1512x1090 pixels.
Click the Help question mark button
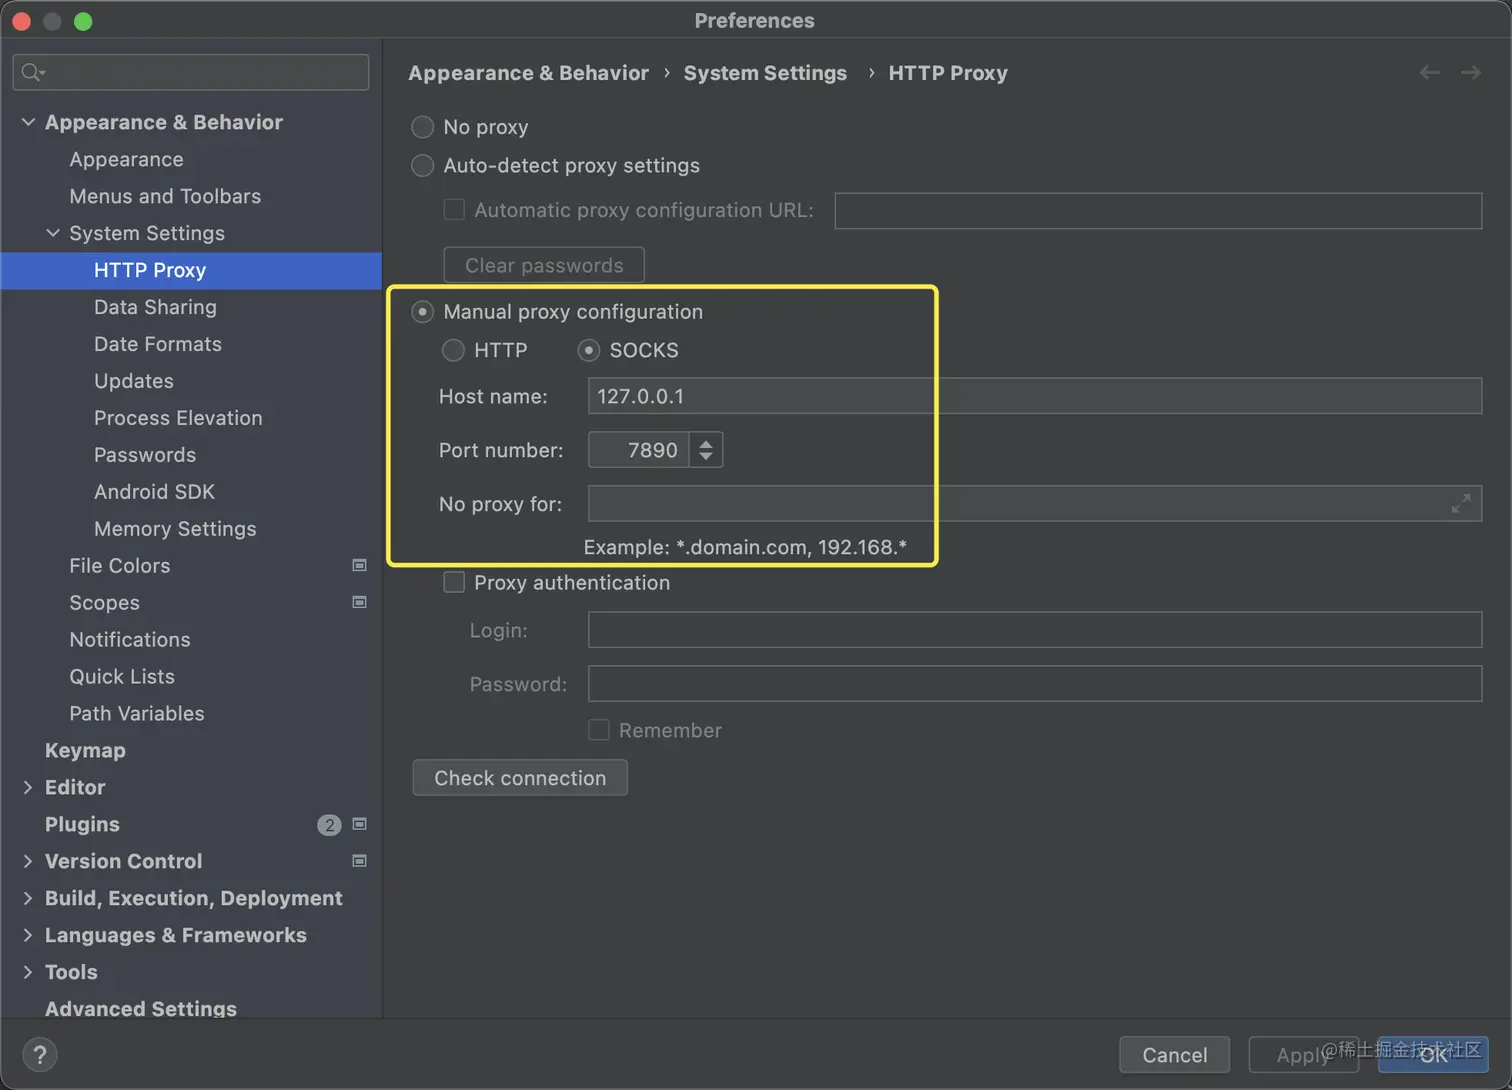(39, 1054)
